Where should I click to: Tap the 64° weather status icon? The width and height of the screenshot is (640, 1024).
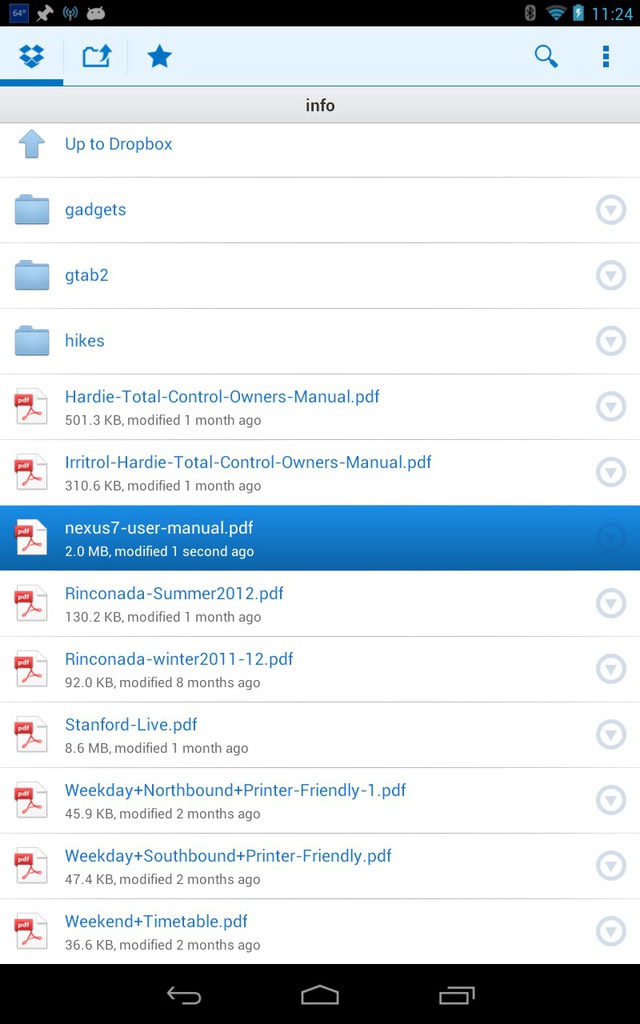18,13
